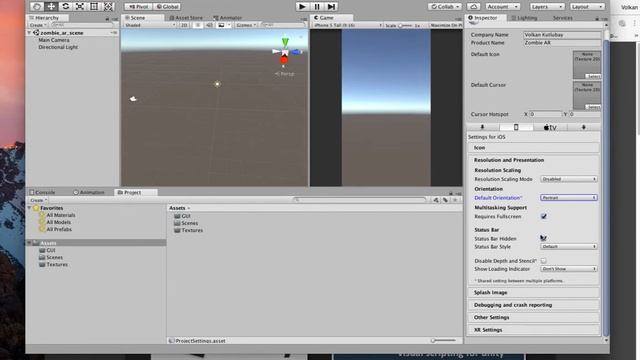This screenshot has width=640, height=360.
Task: Adjust Project panel icon size slider
Action: [x=444, y=340]
